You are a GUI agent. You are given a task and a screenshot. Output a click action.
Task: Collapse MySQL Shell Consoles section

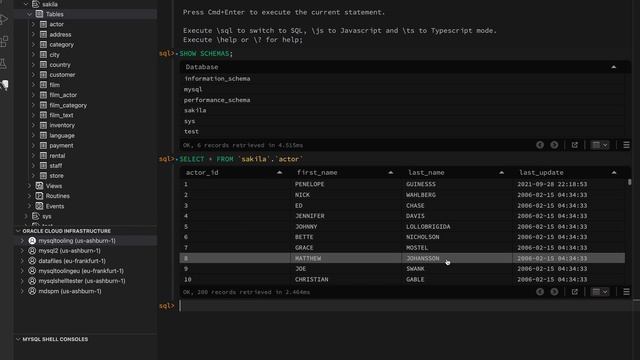coord(18,339)
